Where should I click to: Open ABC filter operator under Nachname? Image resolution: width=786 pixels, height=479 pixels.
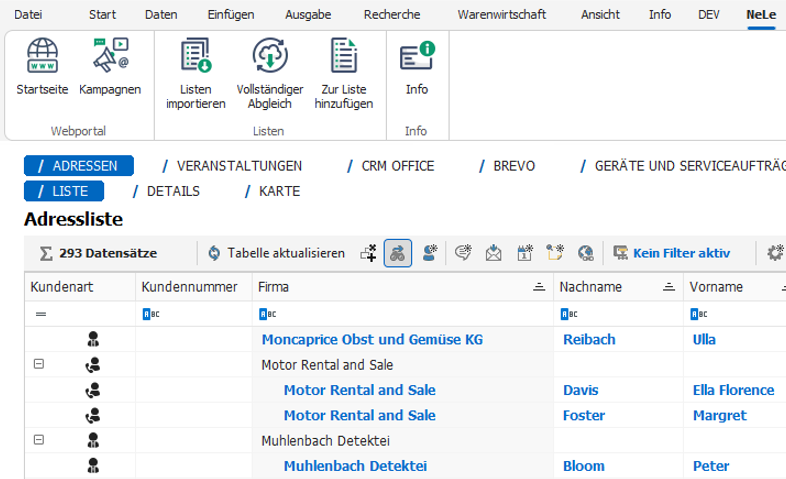[569, 314]
